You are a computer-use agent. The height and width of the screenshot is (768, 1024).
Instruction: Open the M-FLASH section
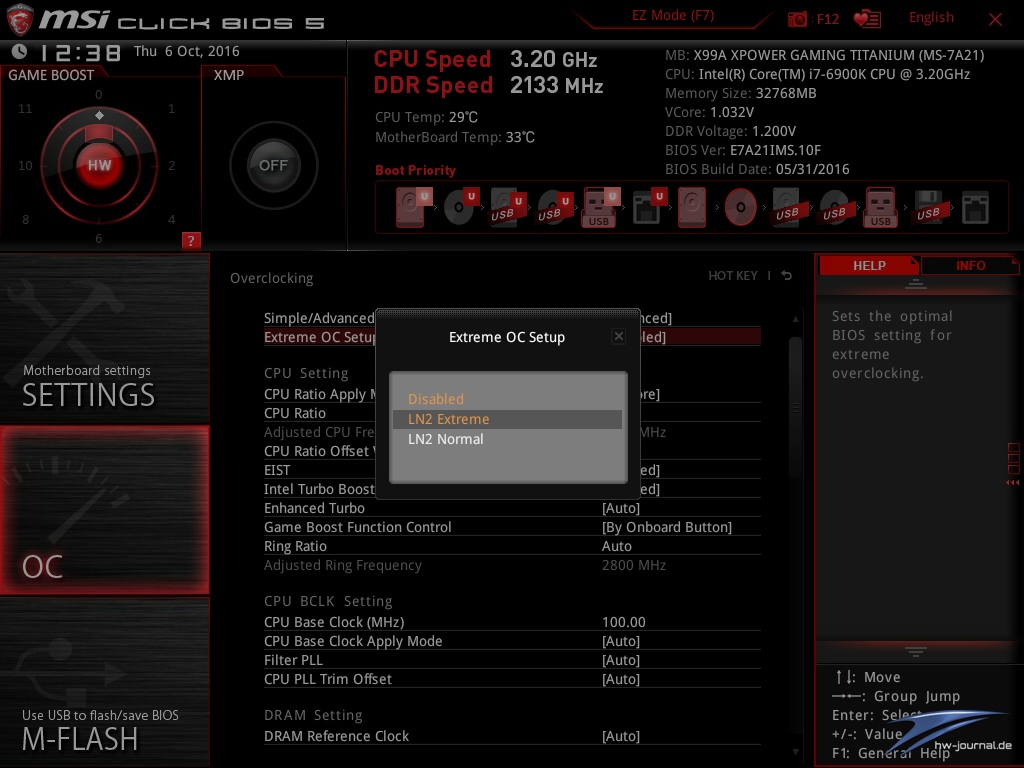click(x=104, y=682)
